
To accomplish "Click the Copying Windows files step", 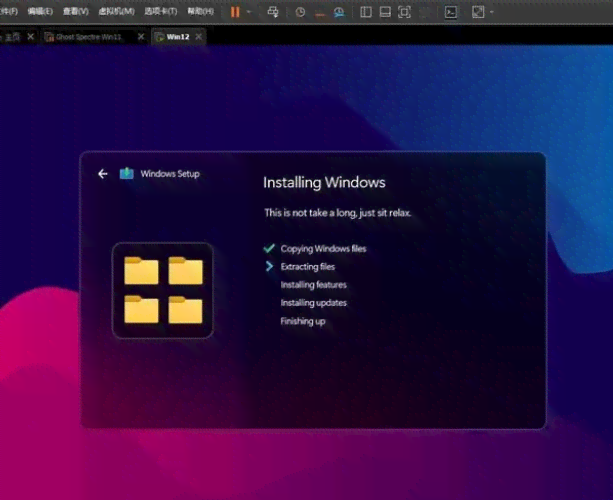I will pyautogui.click(x=323, y=249).
